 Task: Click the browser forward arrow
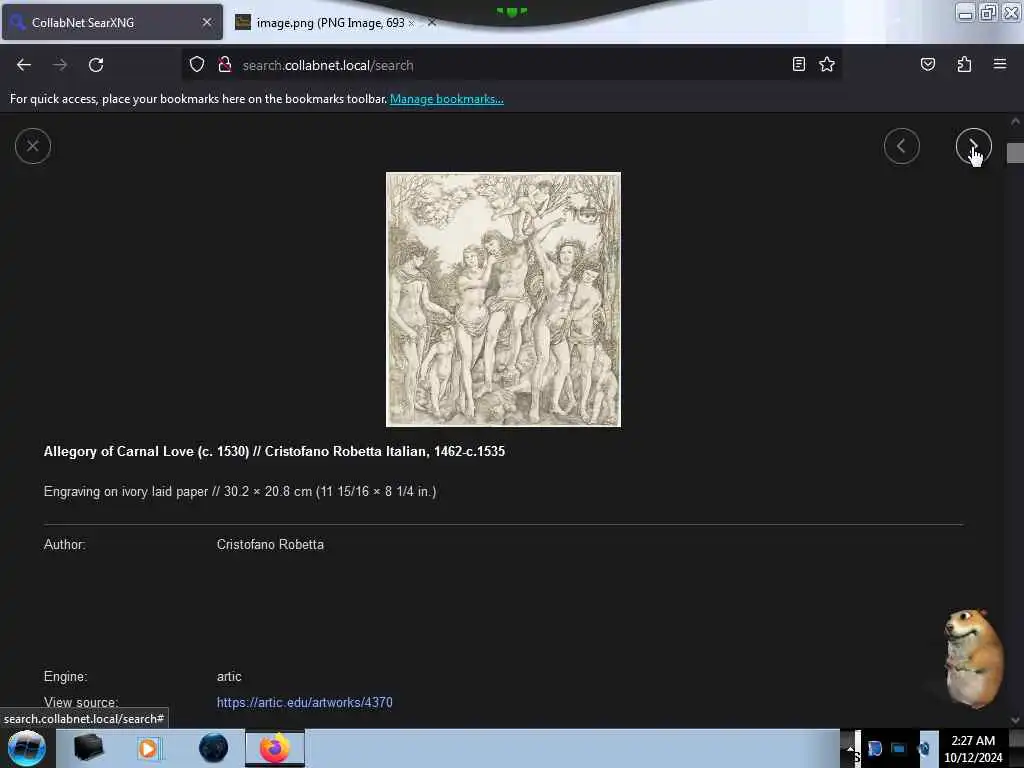pos(60,65)
